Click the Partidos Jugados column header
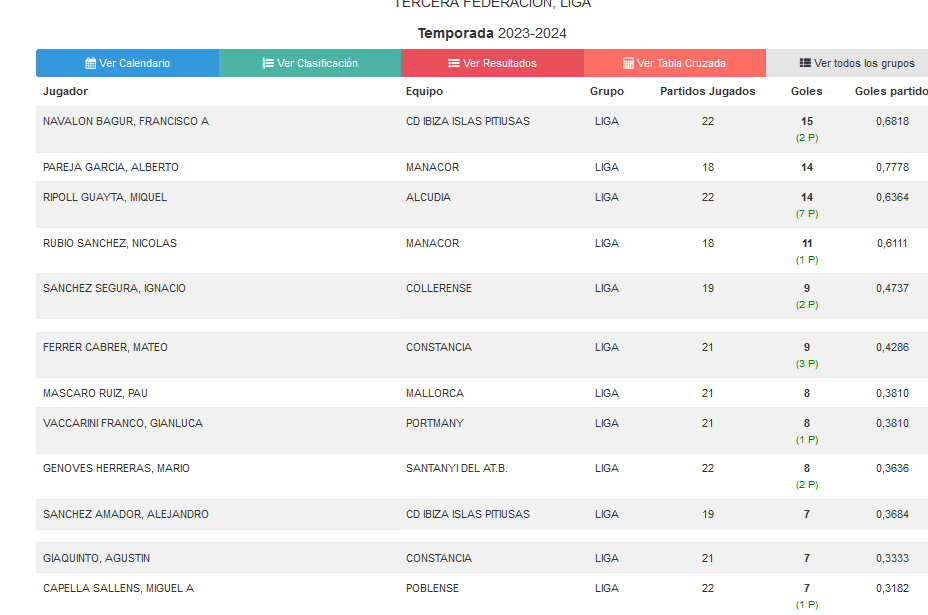Screen dimensions: 928x615 (x=708, y=91)
